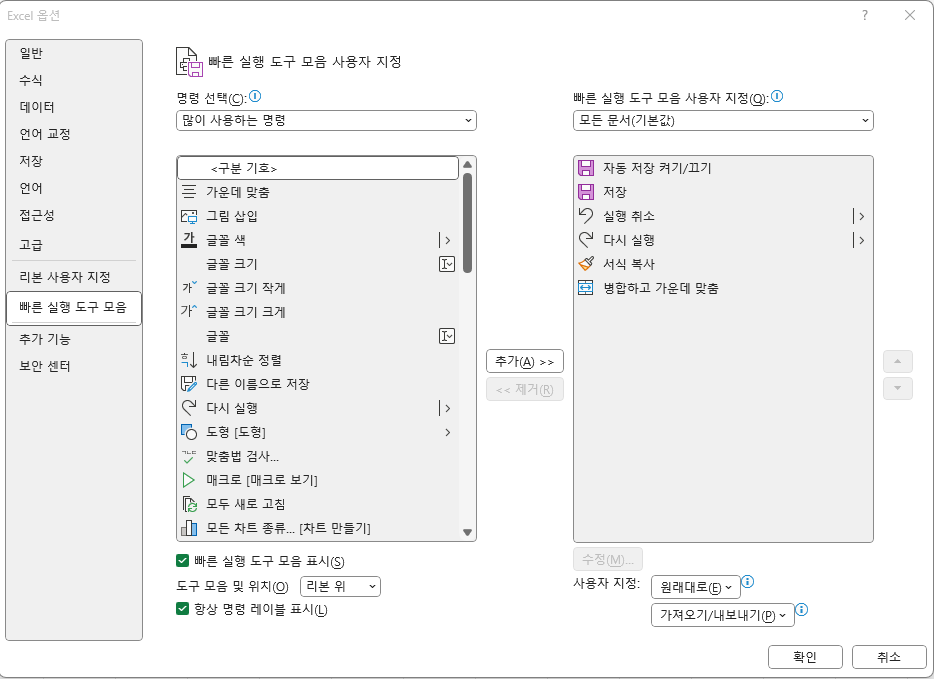Click info icon beside 빠른 실행 도구 모음 사용자 지정(Q)
Viewport: 934px width, 679px height.
click(x=777, y=96)
